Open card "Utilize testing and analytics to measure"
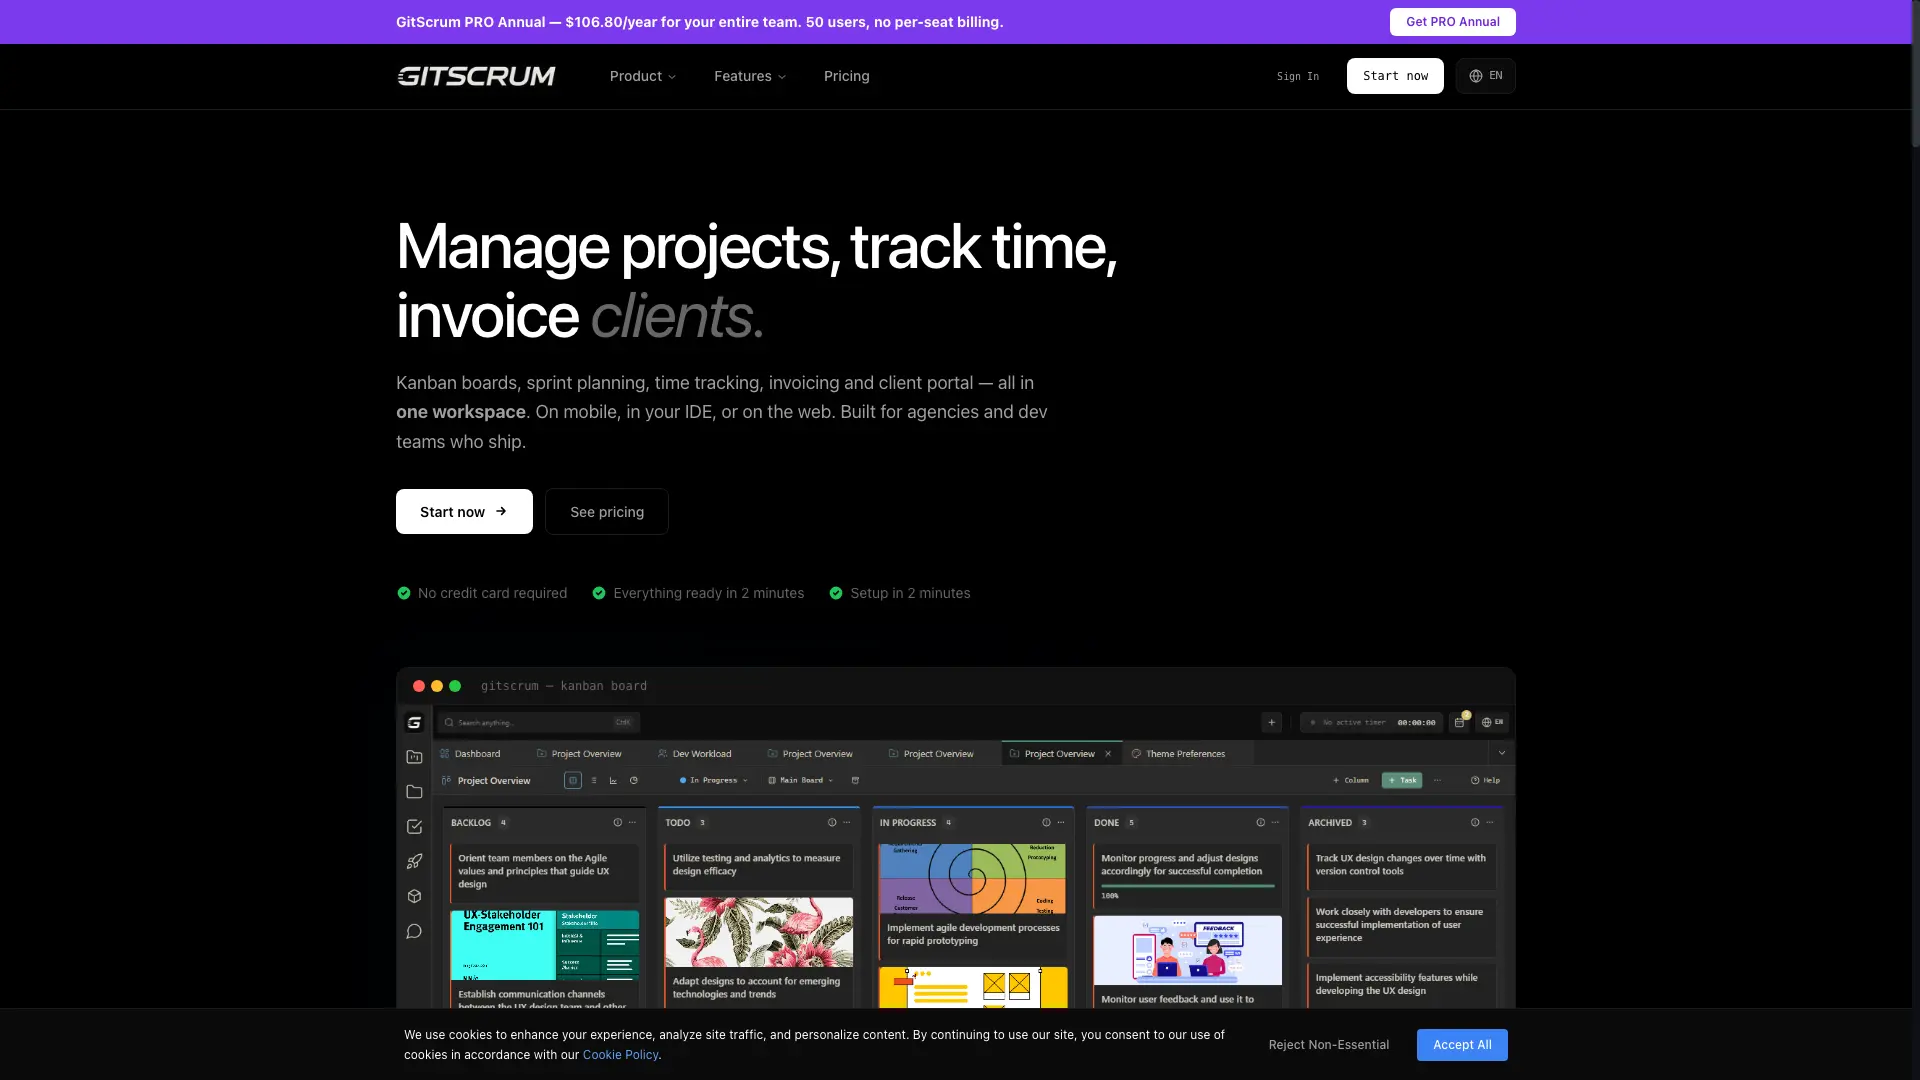1920x1080 pixels. click(758, 866)
